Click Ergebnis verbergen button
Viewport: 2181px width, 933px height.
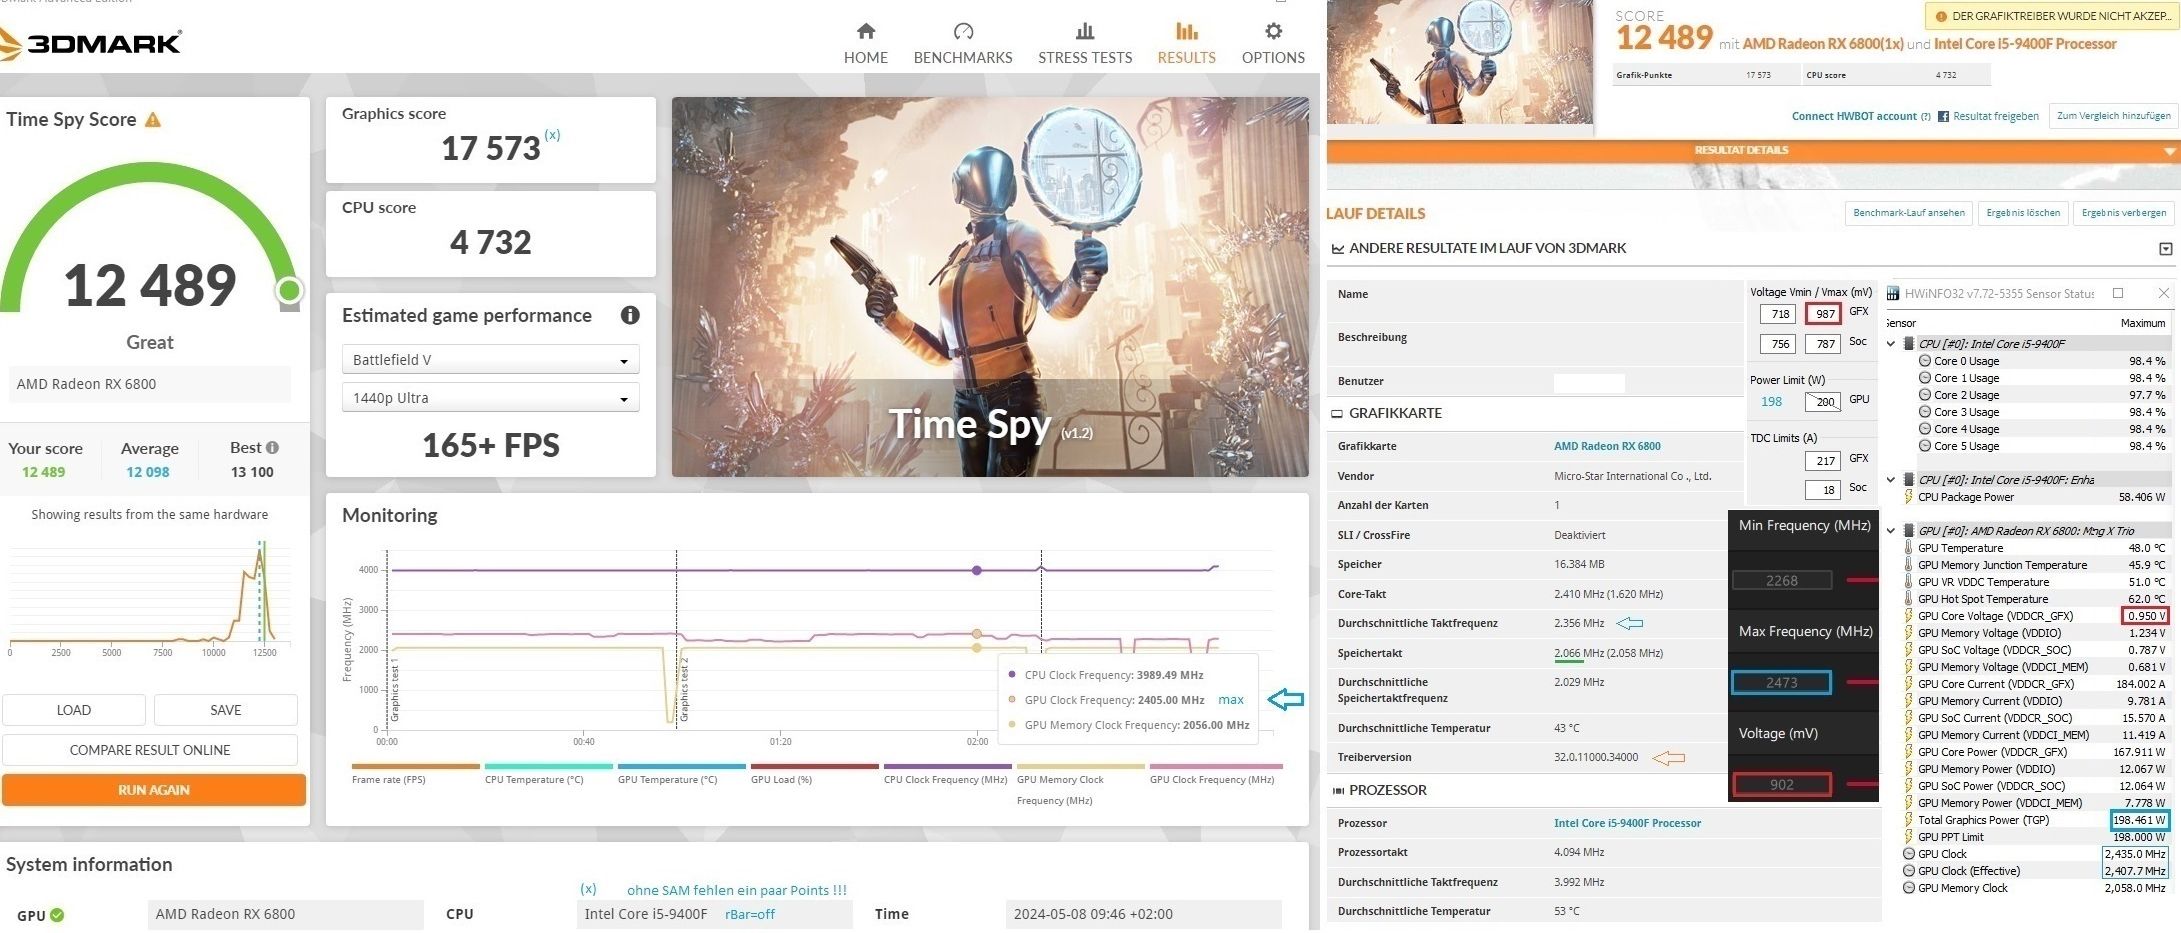2124,213
